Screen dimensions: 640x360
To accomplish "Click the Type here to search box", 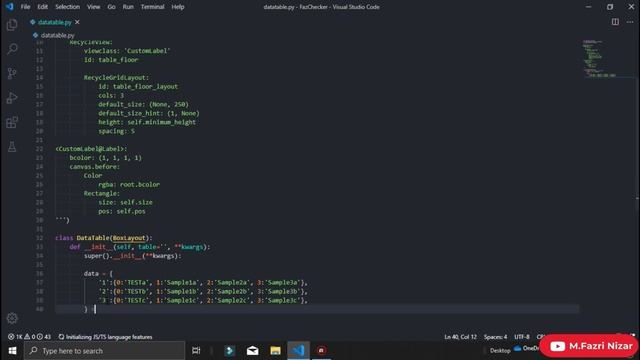I will (x=104, y=351).
